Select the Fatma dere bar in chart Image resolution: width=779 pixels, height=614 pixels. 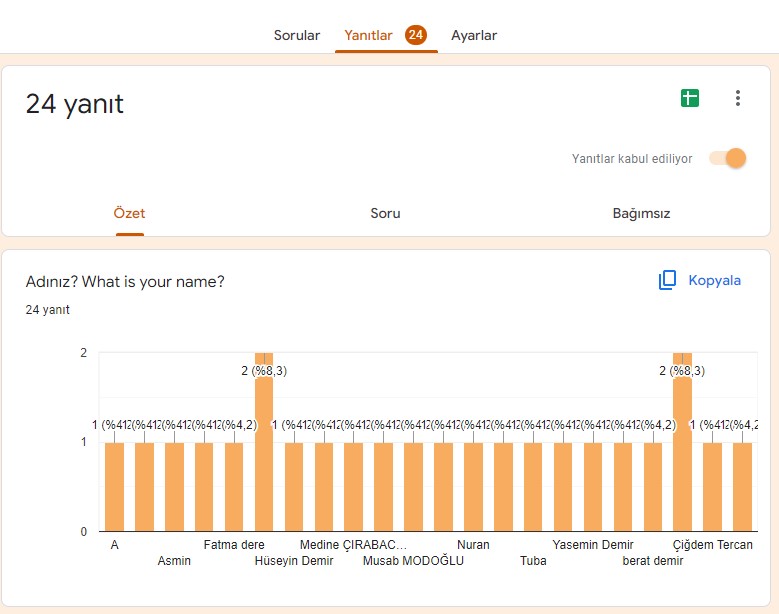coord(234,487)
